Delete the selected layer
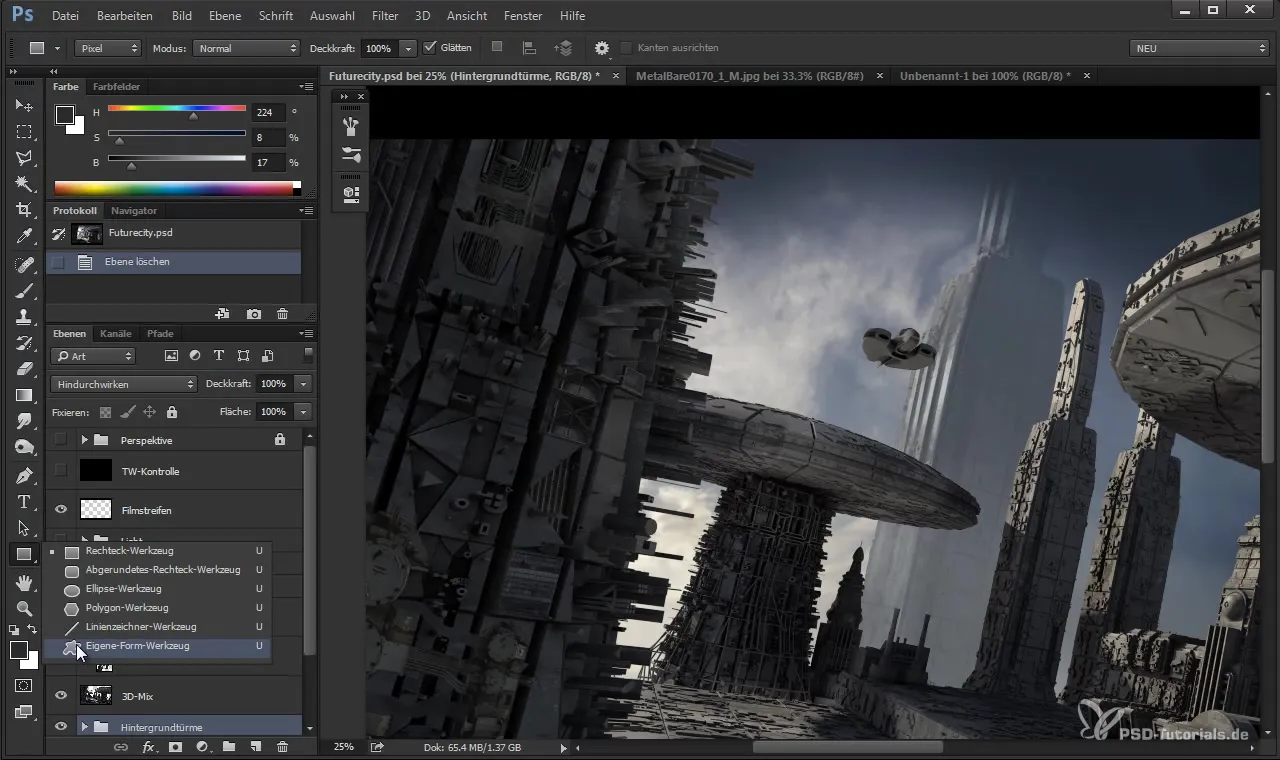 coord(282,747)
